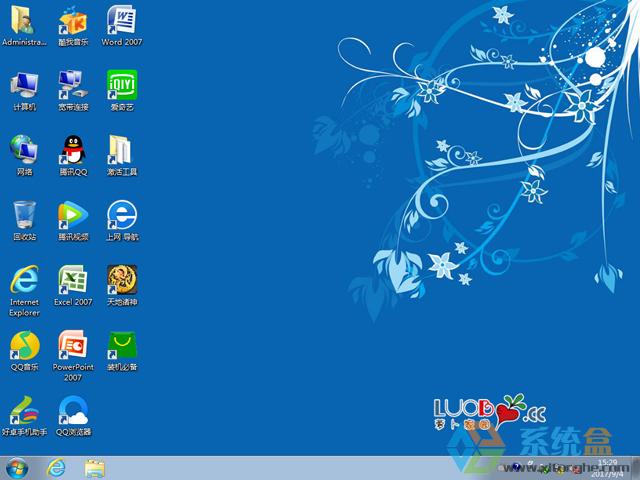Select the 宽带连接 desktop shortcut
The image size is (640, 480).
click(73, 85)
